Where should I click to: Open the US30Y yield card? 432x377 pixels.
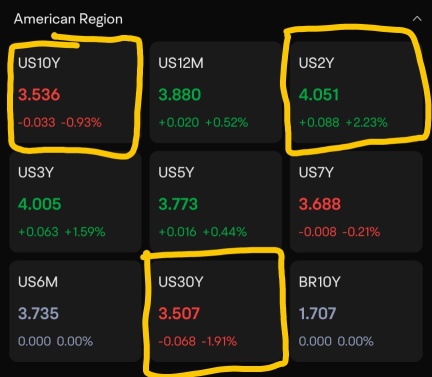[x=216, y=311]
